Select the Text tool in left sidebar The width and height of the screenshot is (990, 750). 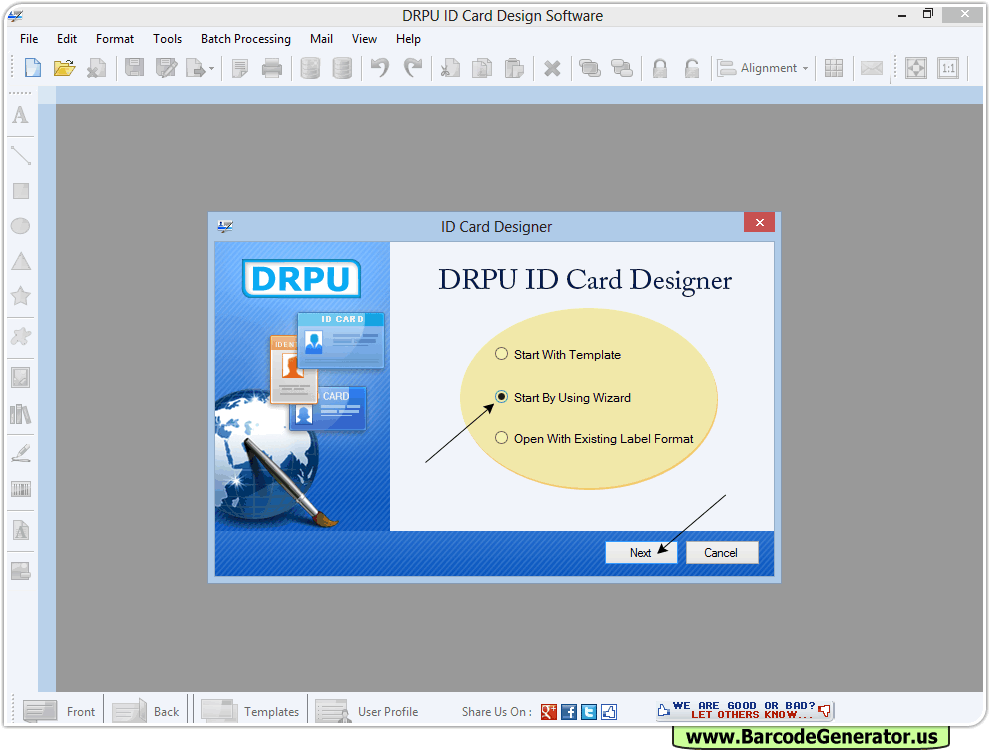pos(21,116)
